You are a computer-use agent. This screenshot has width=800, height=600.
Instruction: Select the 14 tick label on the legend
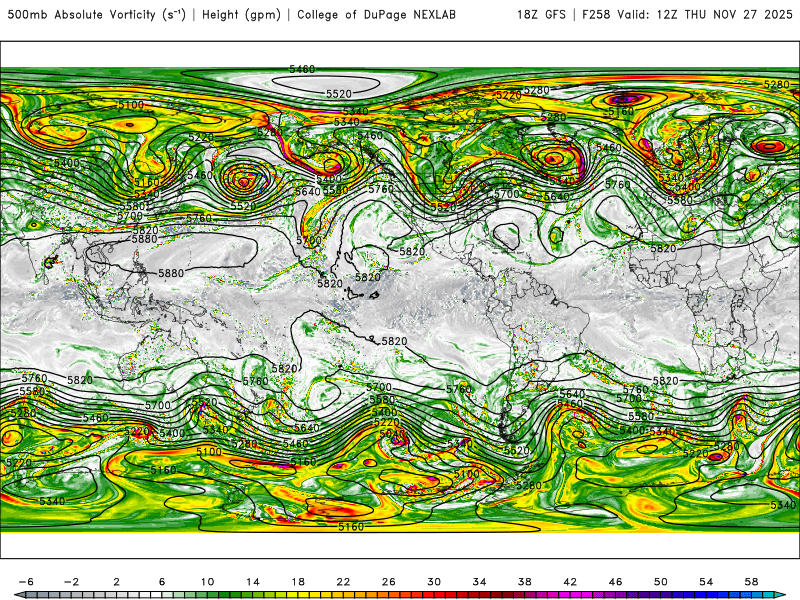coord(253,582)
